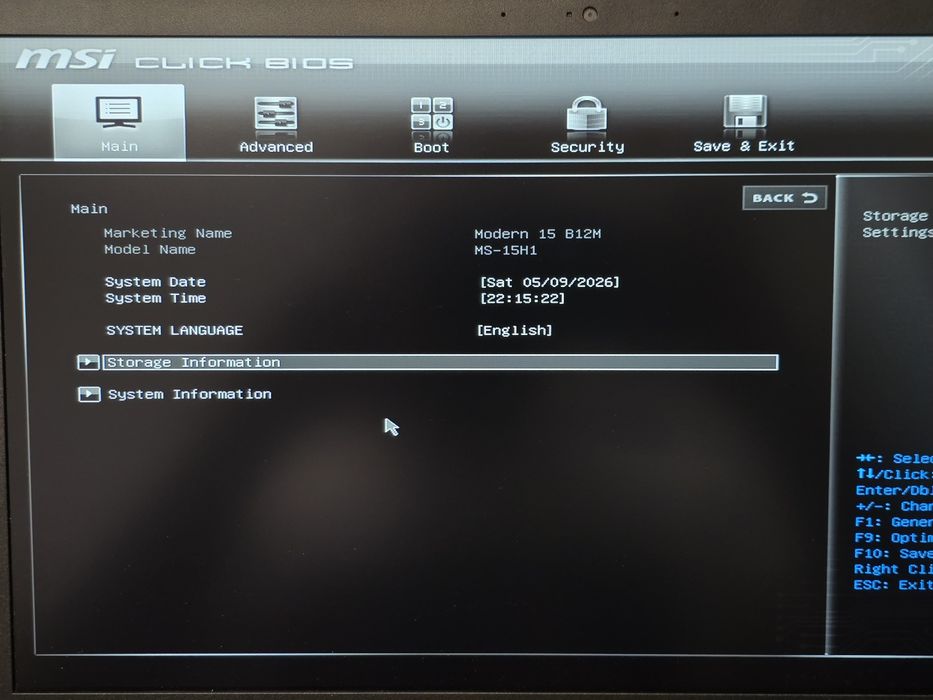Edit the System Time value

[x=522, y=298]
